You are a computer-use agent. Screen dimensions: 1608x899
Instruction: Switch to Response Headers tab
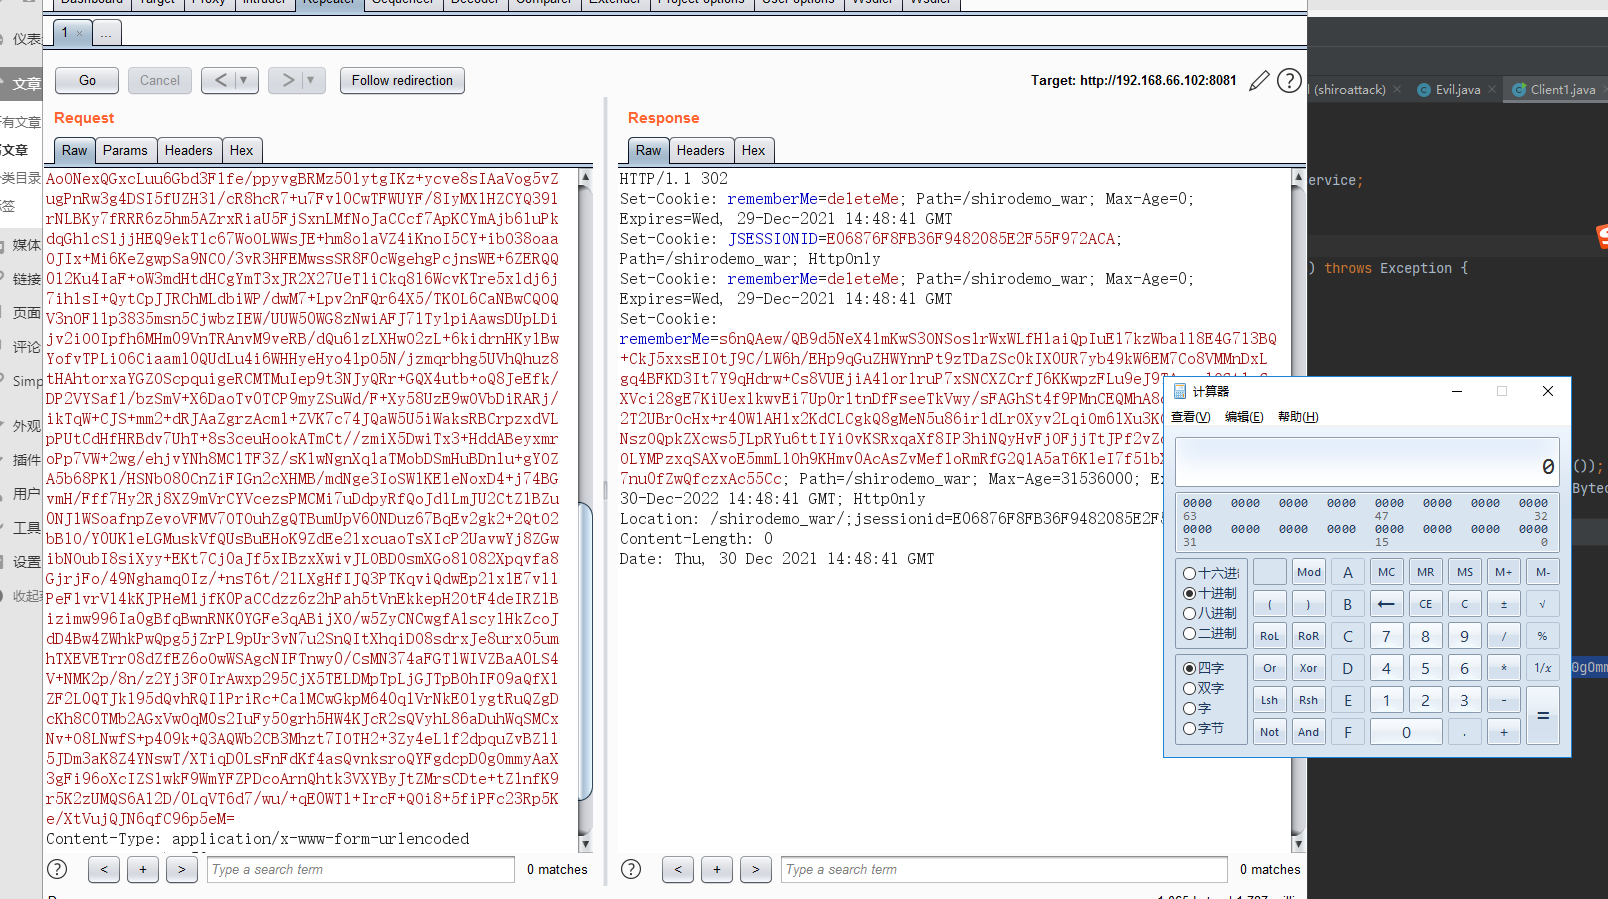[700, 150]
